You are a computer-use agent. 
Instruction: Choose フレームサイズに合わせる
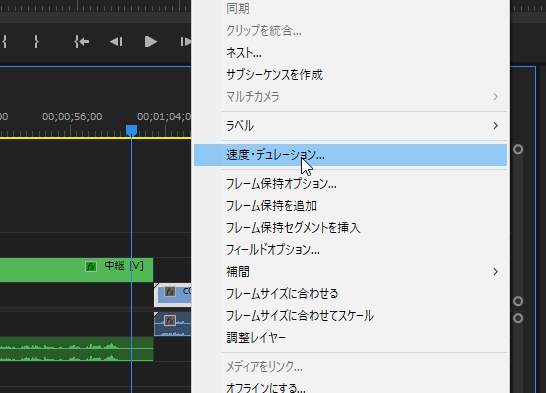pos(350,293)
